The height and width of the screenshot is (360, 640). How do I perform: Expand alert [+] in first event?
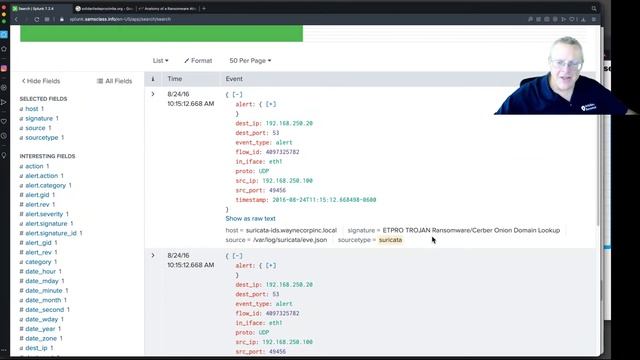click(271, 104)
